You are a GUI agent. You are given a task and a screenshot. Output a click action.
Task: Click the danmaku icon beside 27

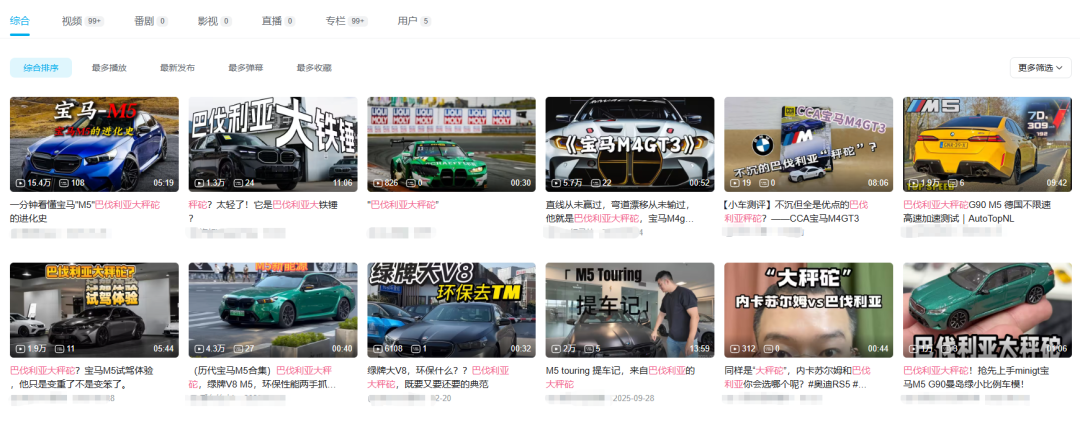click(x=238, y=349)
